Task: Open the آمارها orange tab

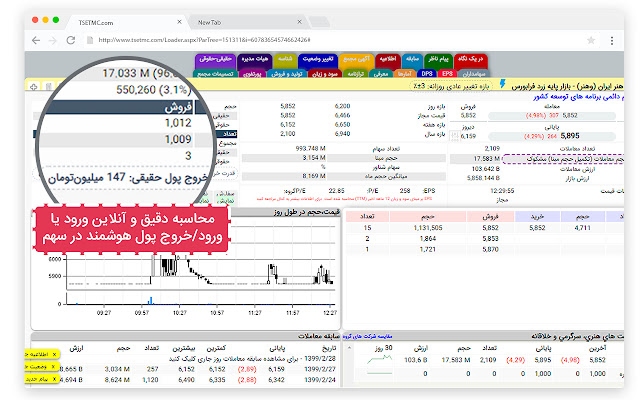Action: click(x=404, y=74)
